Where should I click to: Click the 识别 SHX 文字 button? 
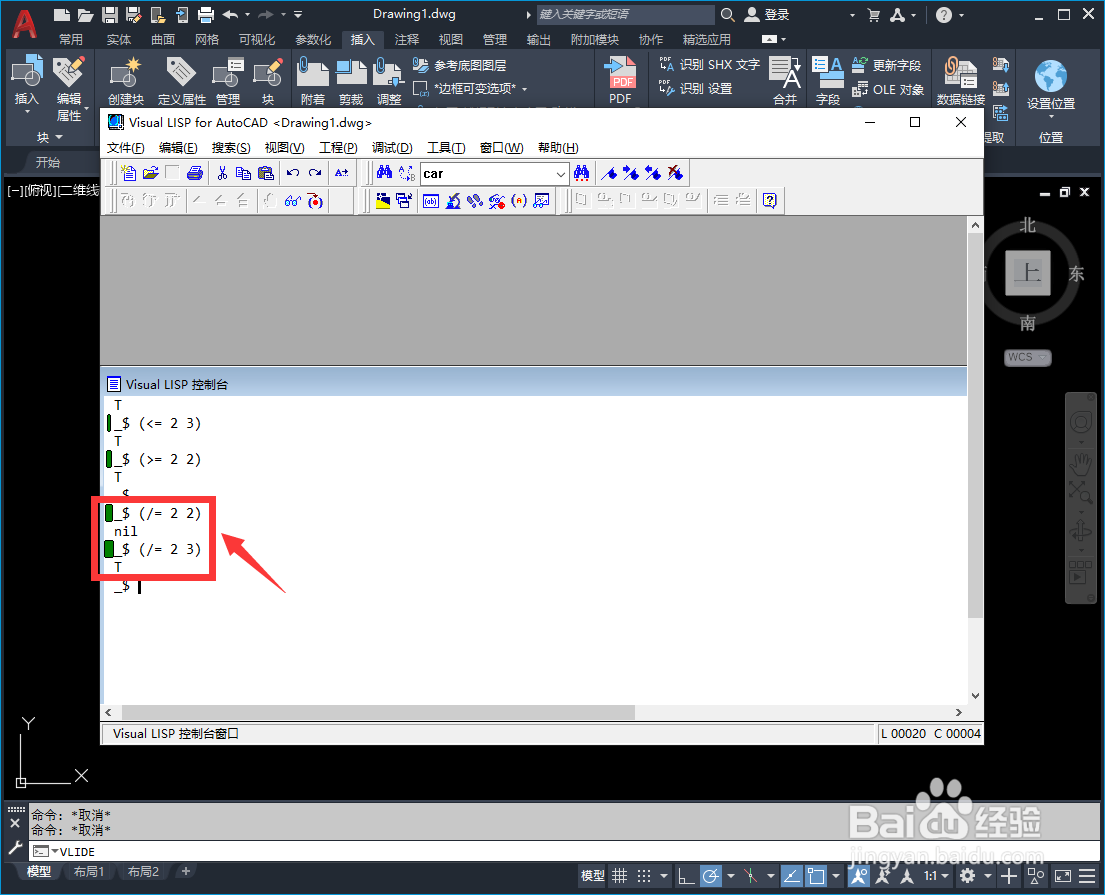[710, 65]
